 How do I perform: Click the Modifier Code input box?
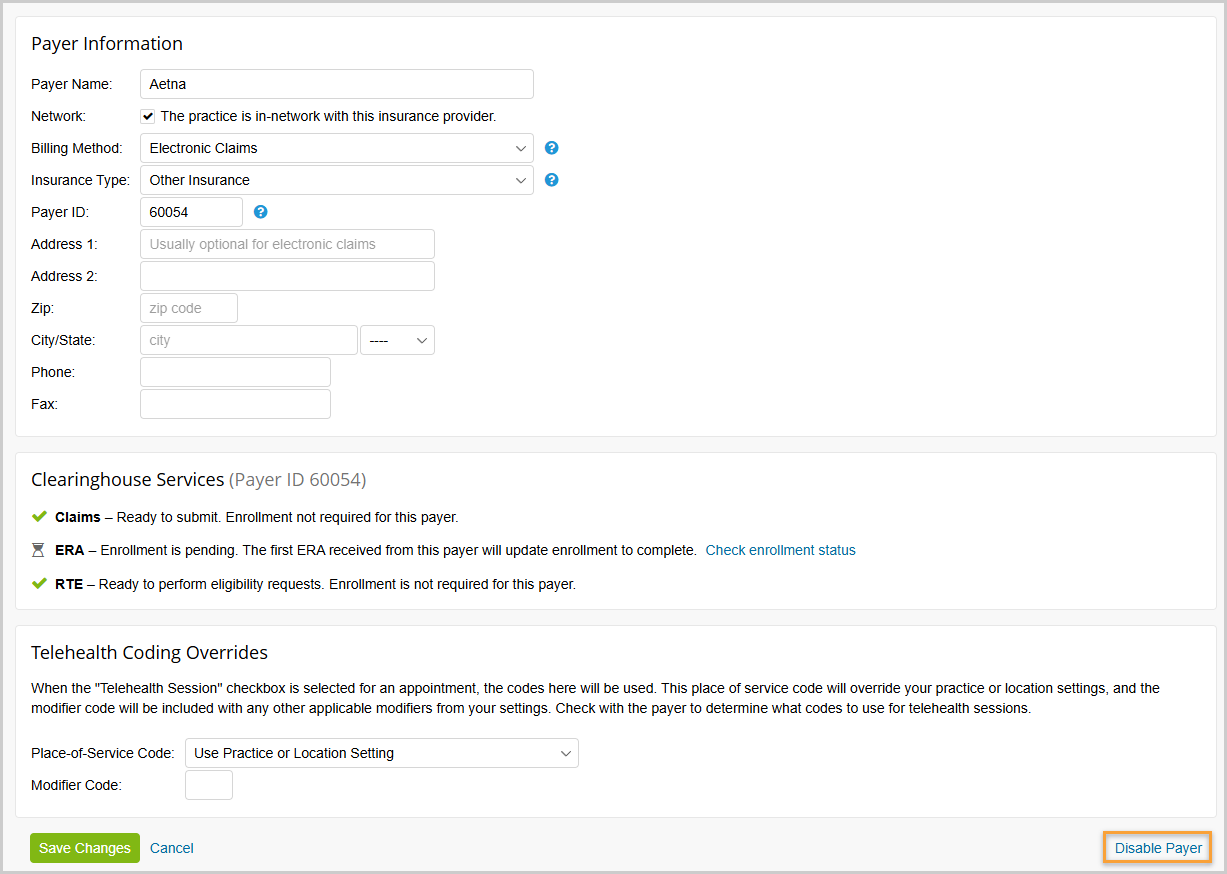209,785
